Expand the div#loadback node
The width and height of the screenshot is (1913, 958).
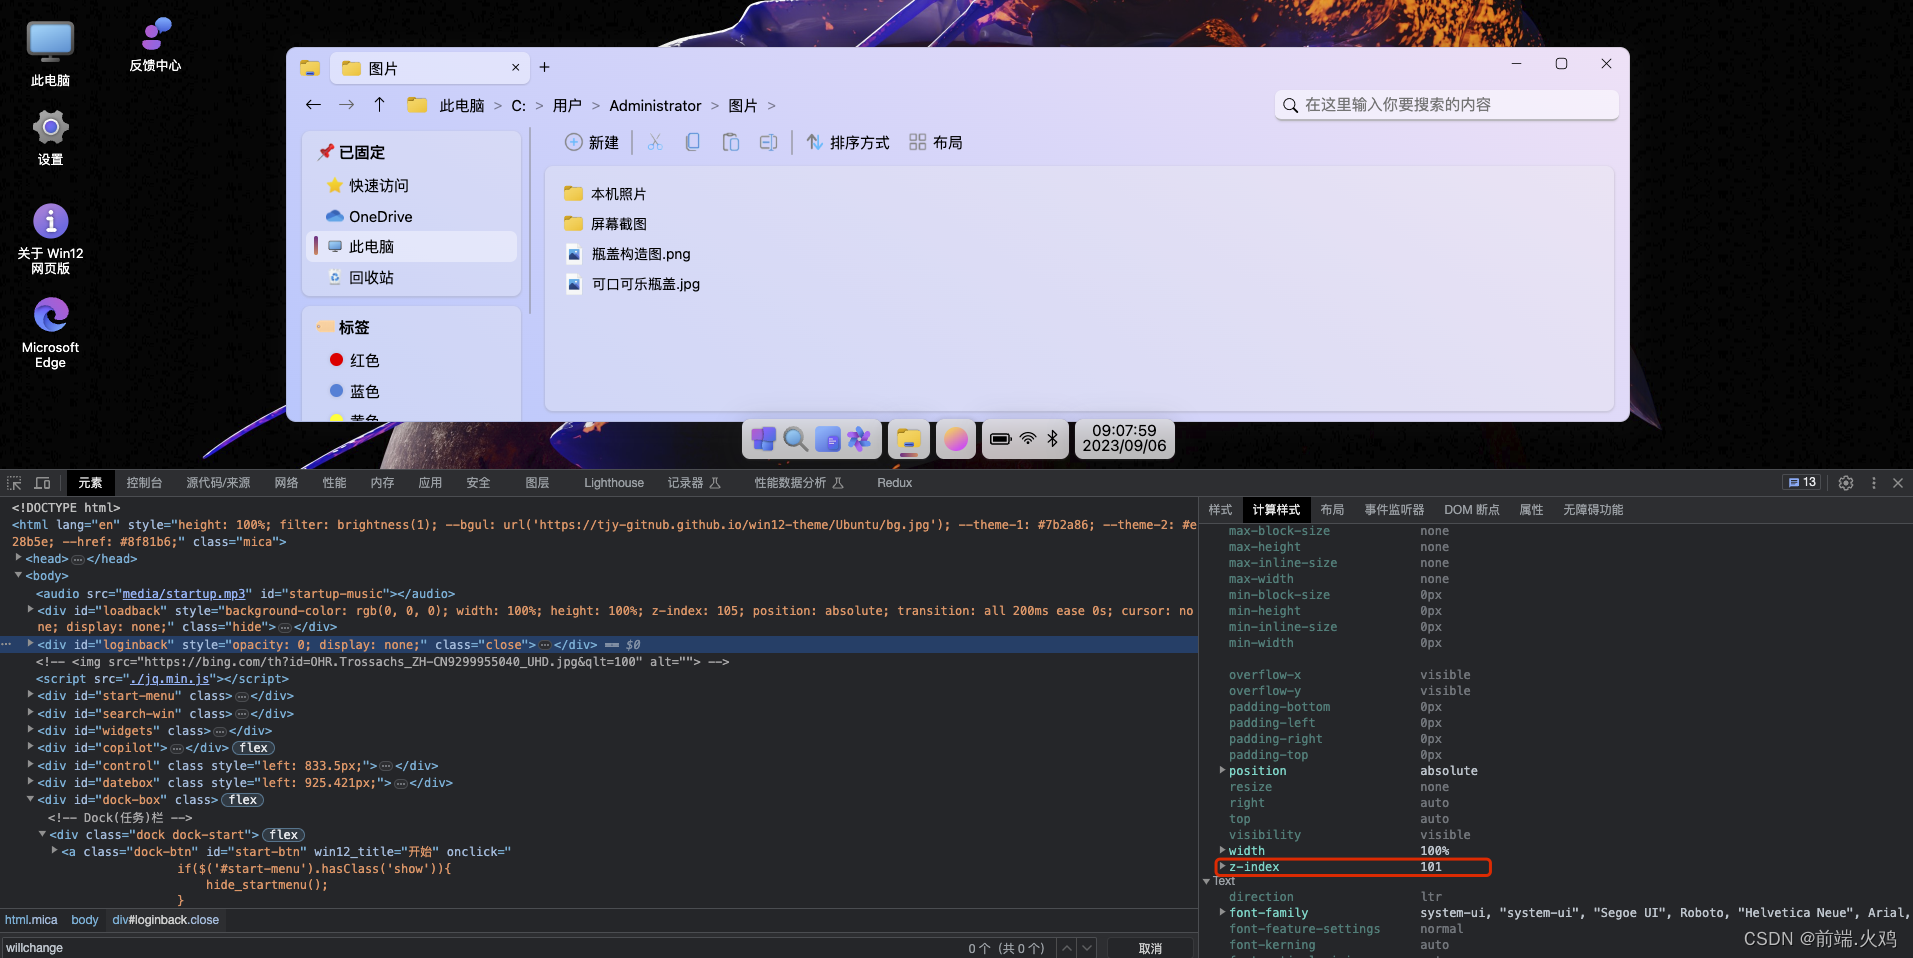30,610
